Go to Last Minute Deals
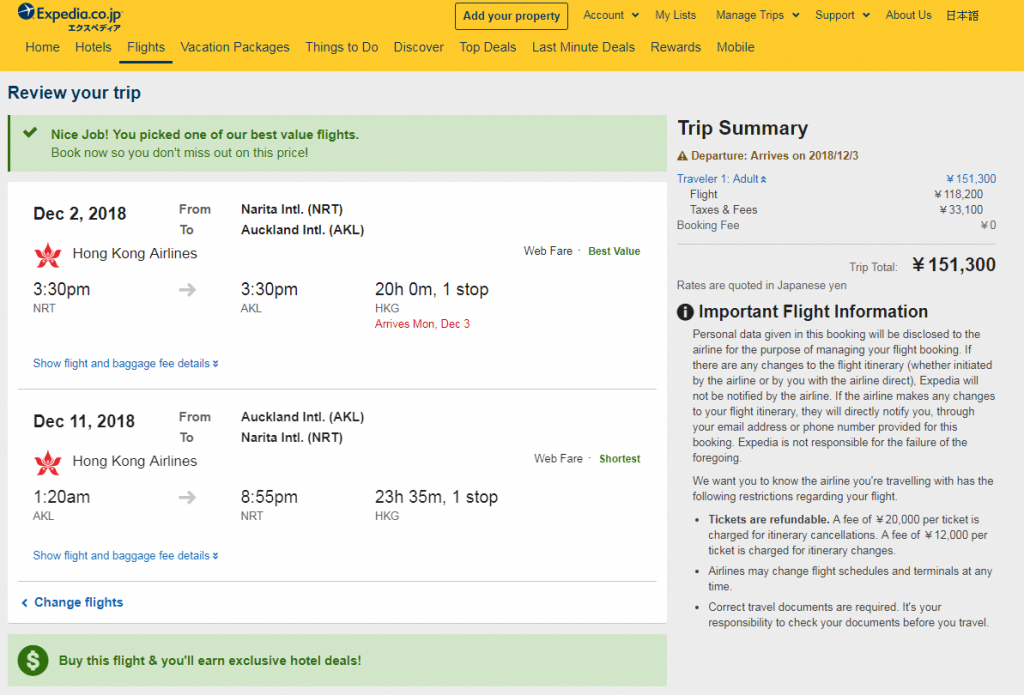This screenshot has height=695, width=1024. (x=583, y=47)
